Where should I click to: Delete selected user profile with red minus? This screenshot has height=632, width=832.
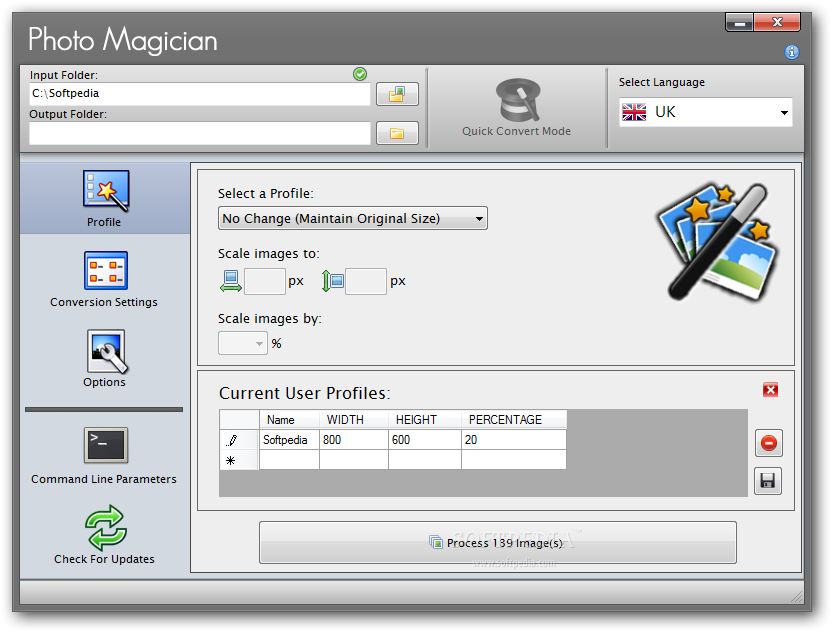(768, 443)
